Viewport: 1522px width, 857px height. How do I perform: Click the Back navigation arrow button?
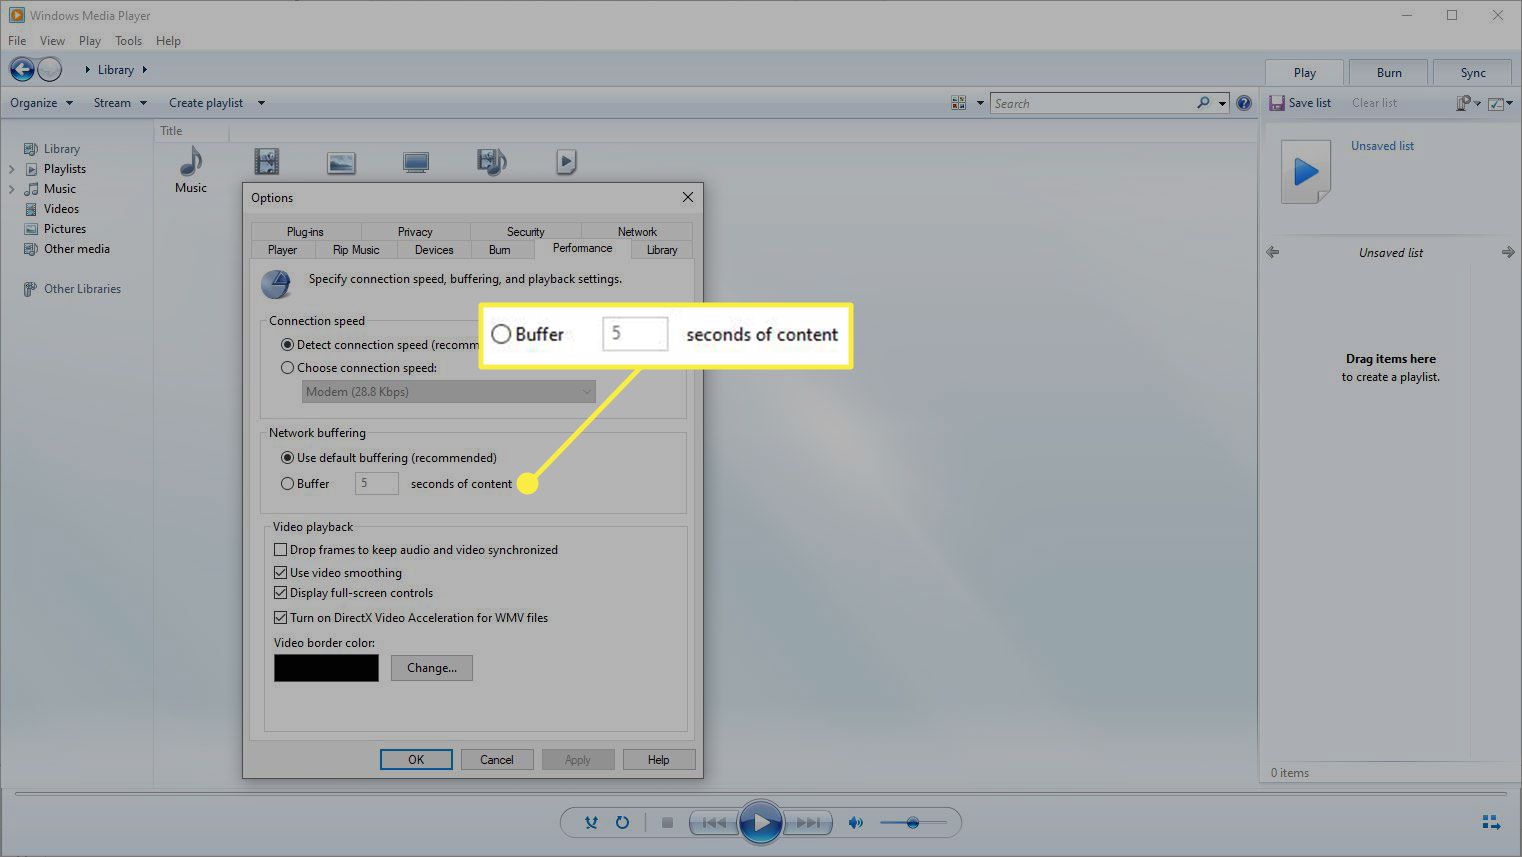point(22,69)
